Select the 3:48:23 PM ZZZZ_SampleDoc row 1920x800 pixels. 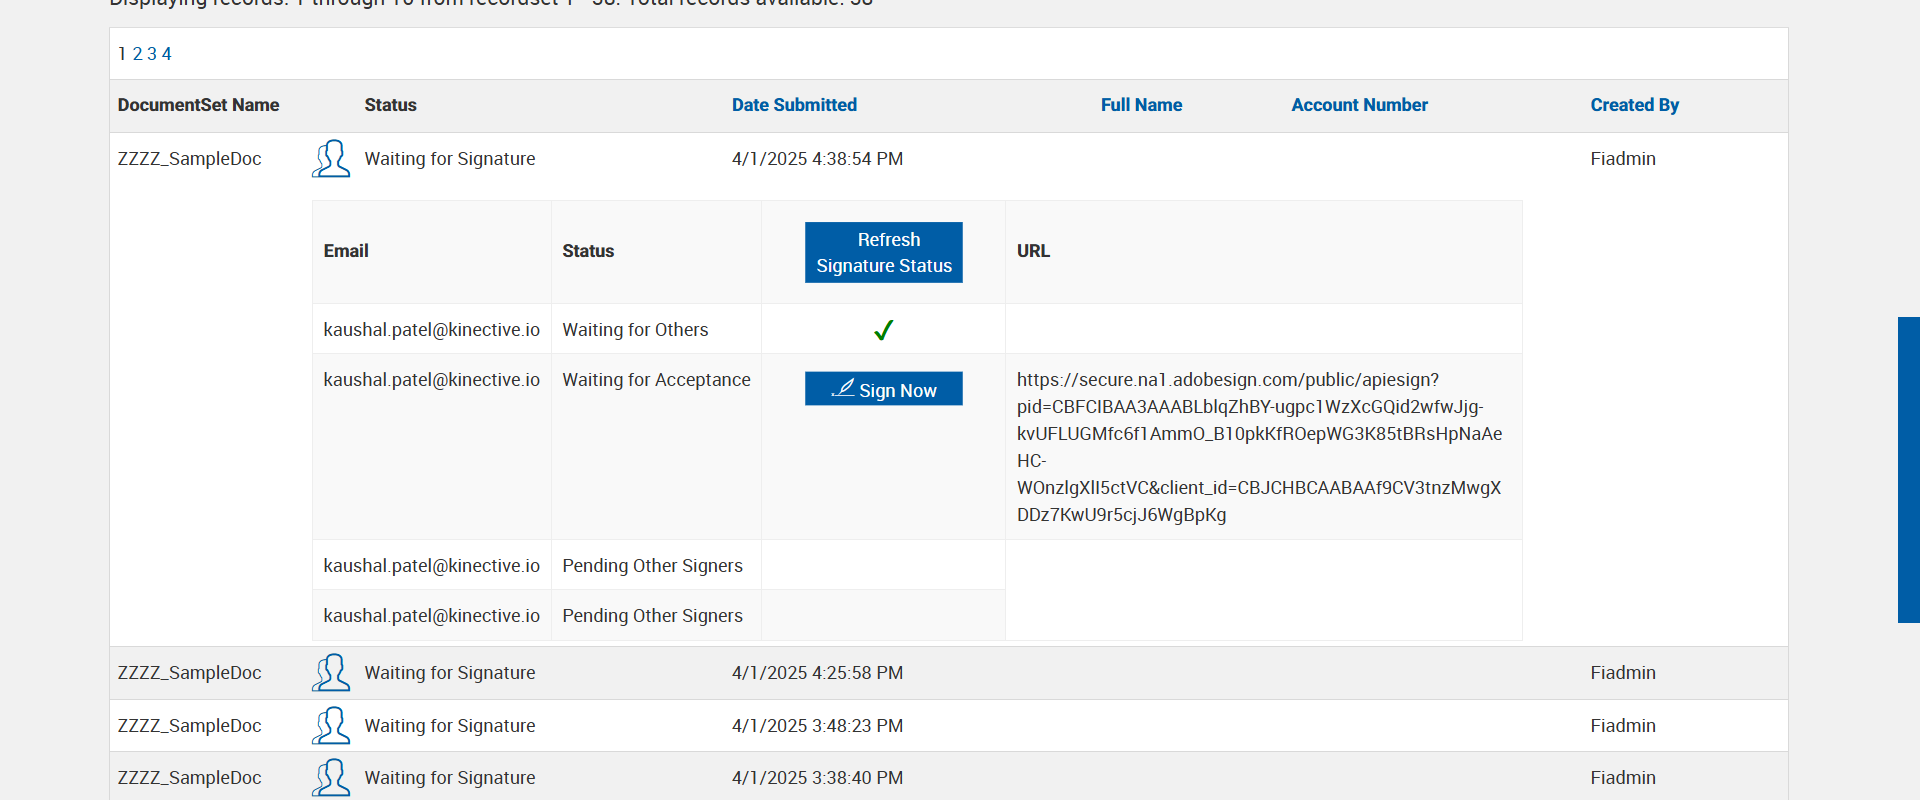tap(190, 726)
